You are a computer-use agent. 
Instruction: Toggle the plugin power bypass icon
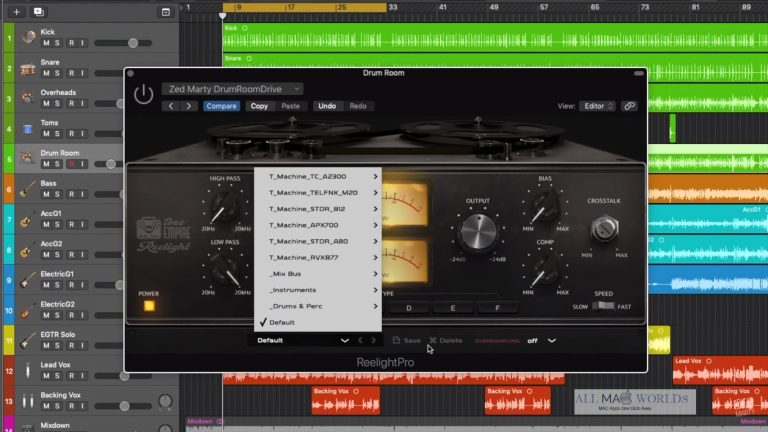point(144,94)
